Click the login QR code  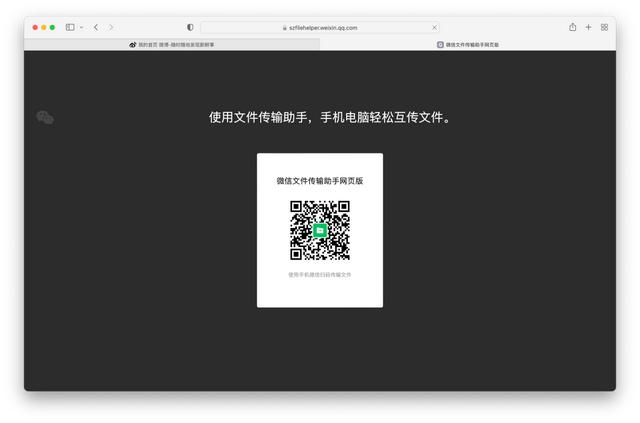click(x=320, y=230)
